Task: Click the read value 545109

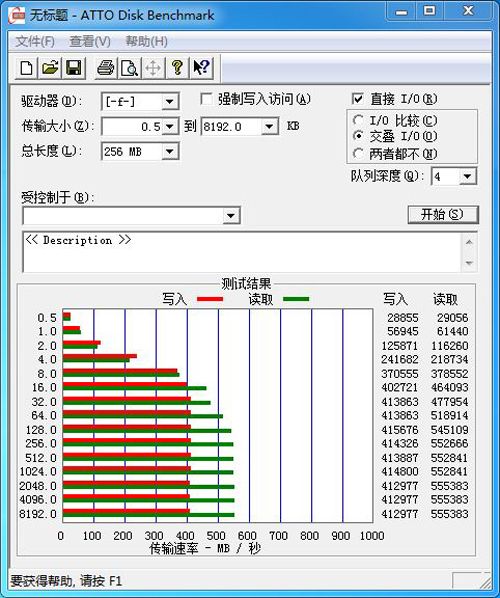Action: (449, 430)
